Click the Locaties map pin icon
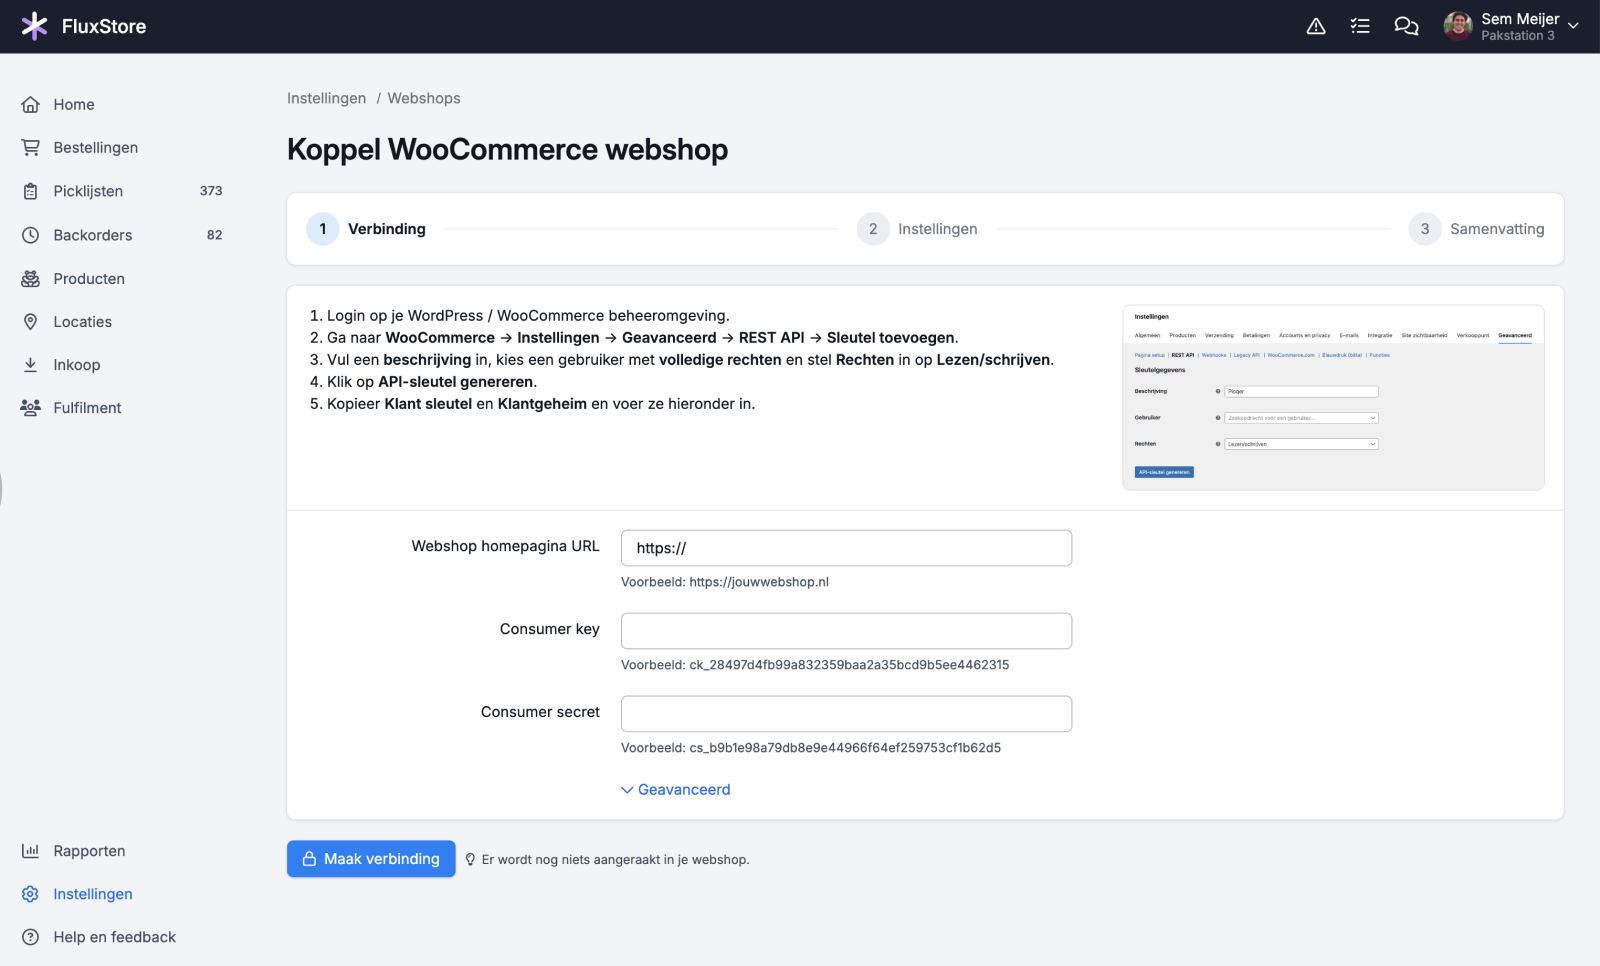This screenshot has width=1600, height=966. pos(31,322)
